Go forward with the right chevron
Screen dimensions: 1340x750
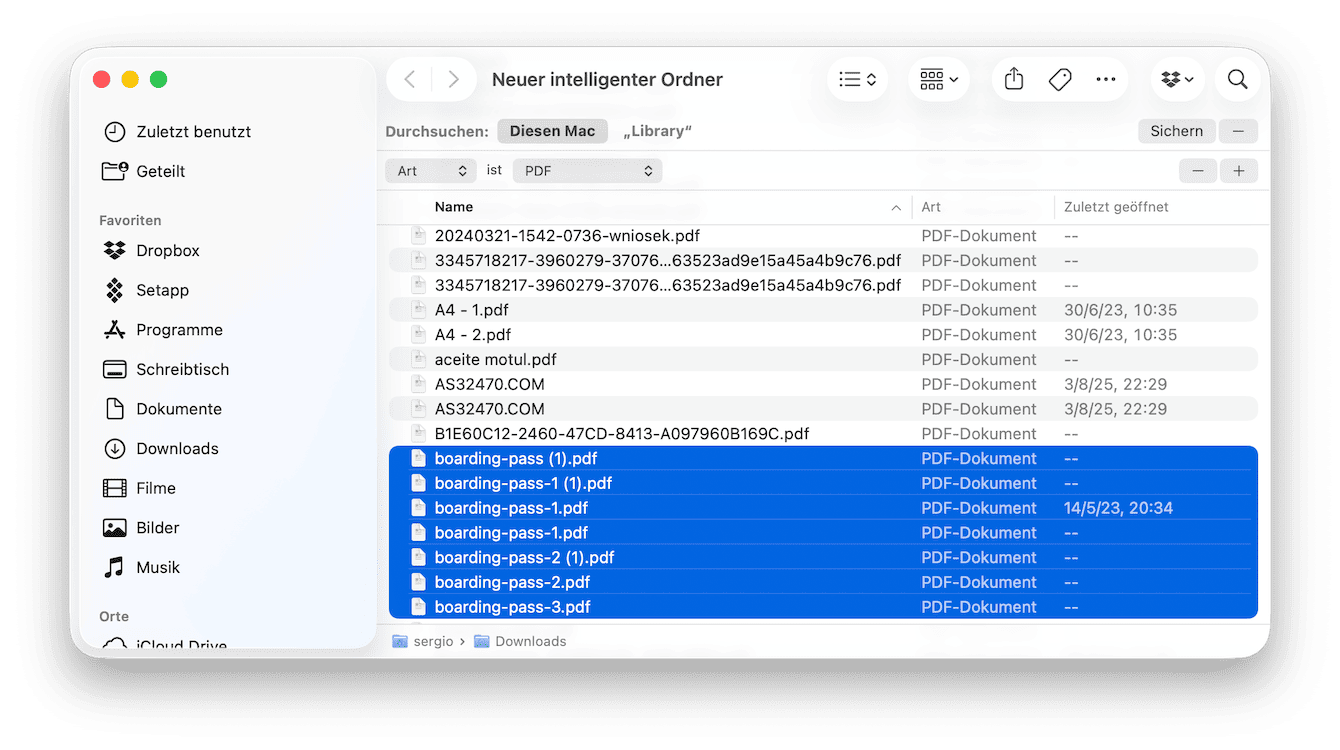453,80
